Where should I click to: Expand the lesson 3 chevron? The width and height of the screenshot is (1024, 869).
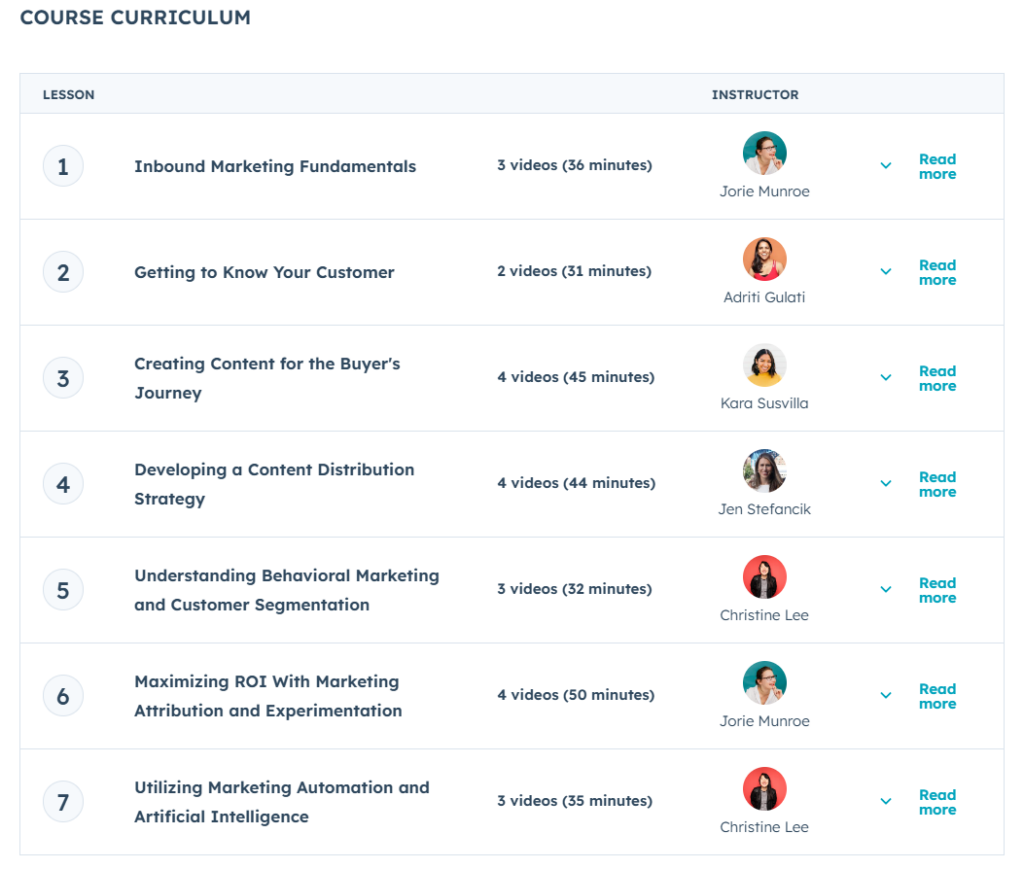click(885, 378)
